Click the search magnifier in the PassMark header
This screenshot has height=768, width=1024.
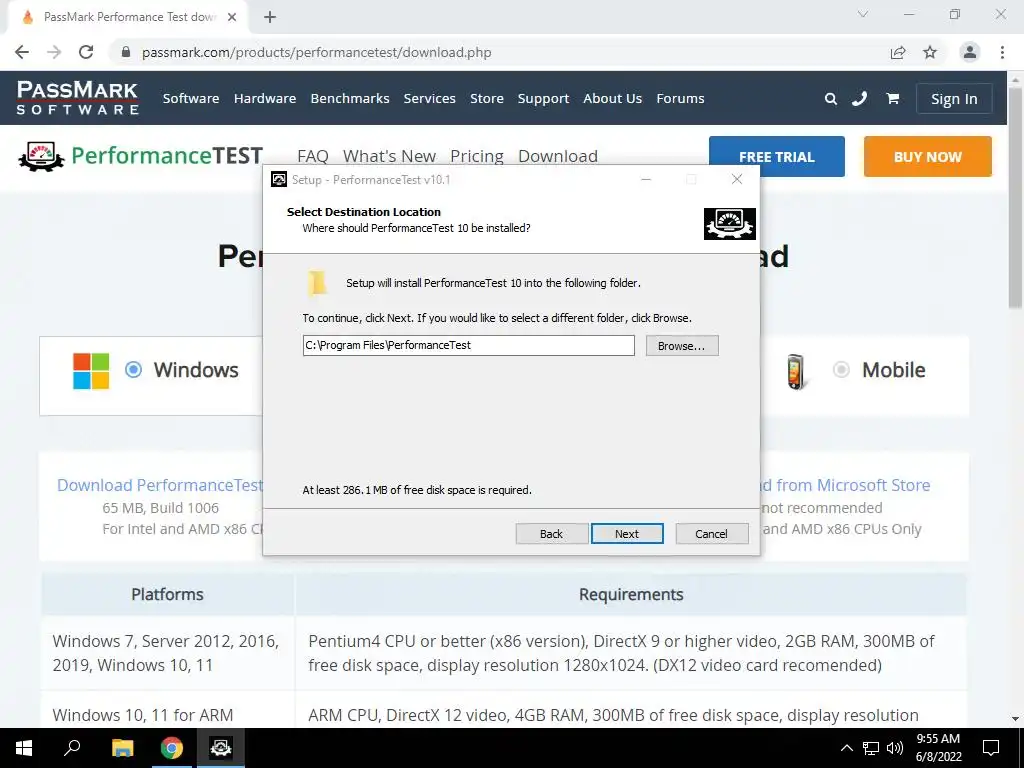point(831,99)
